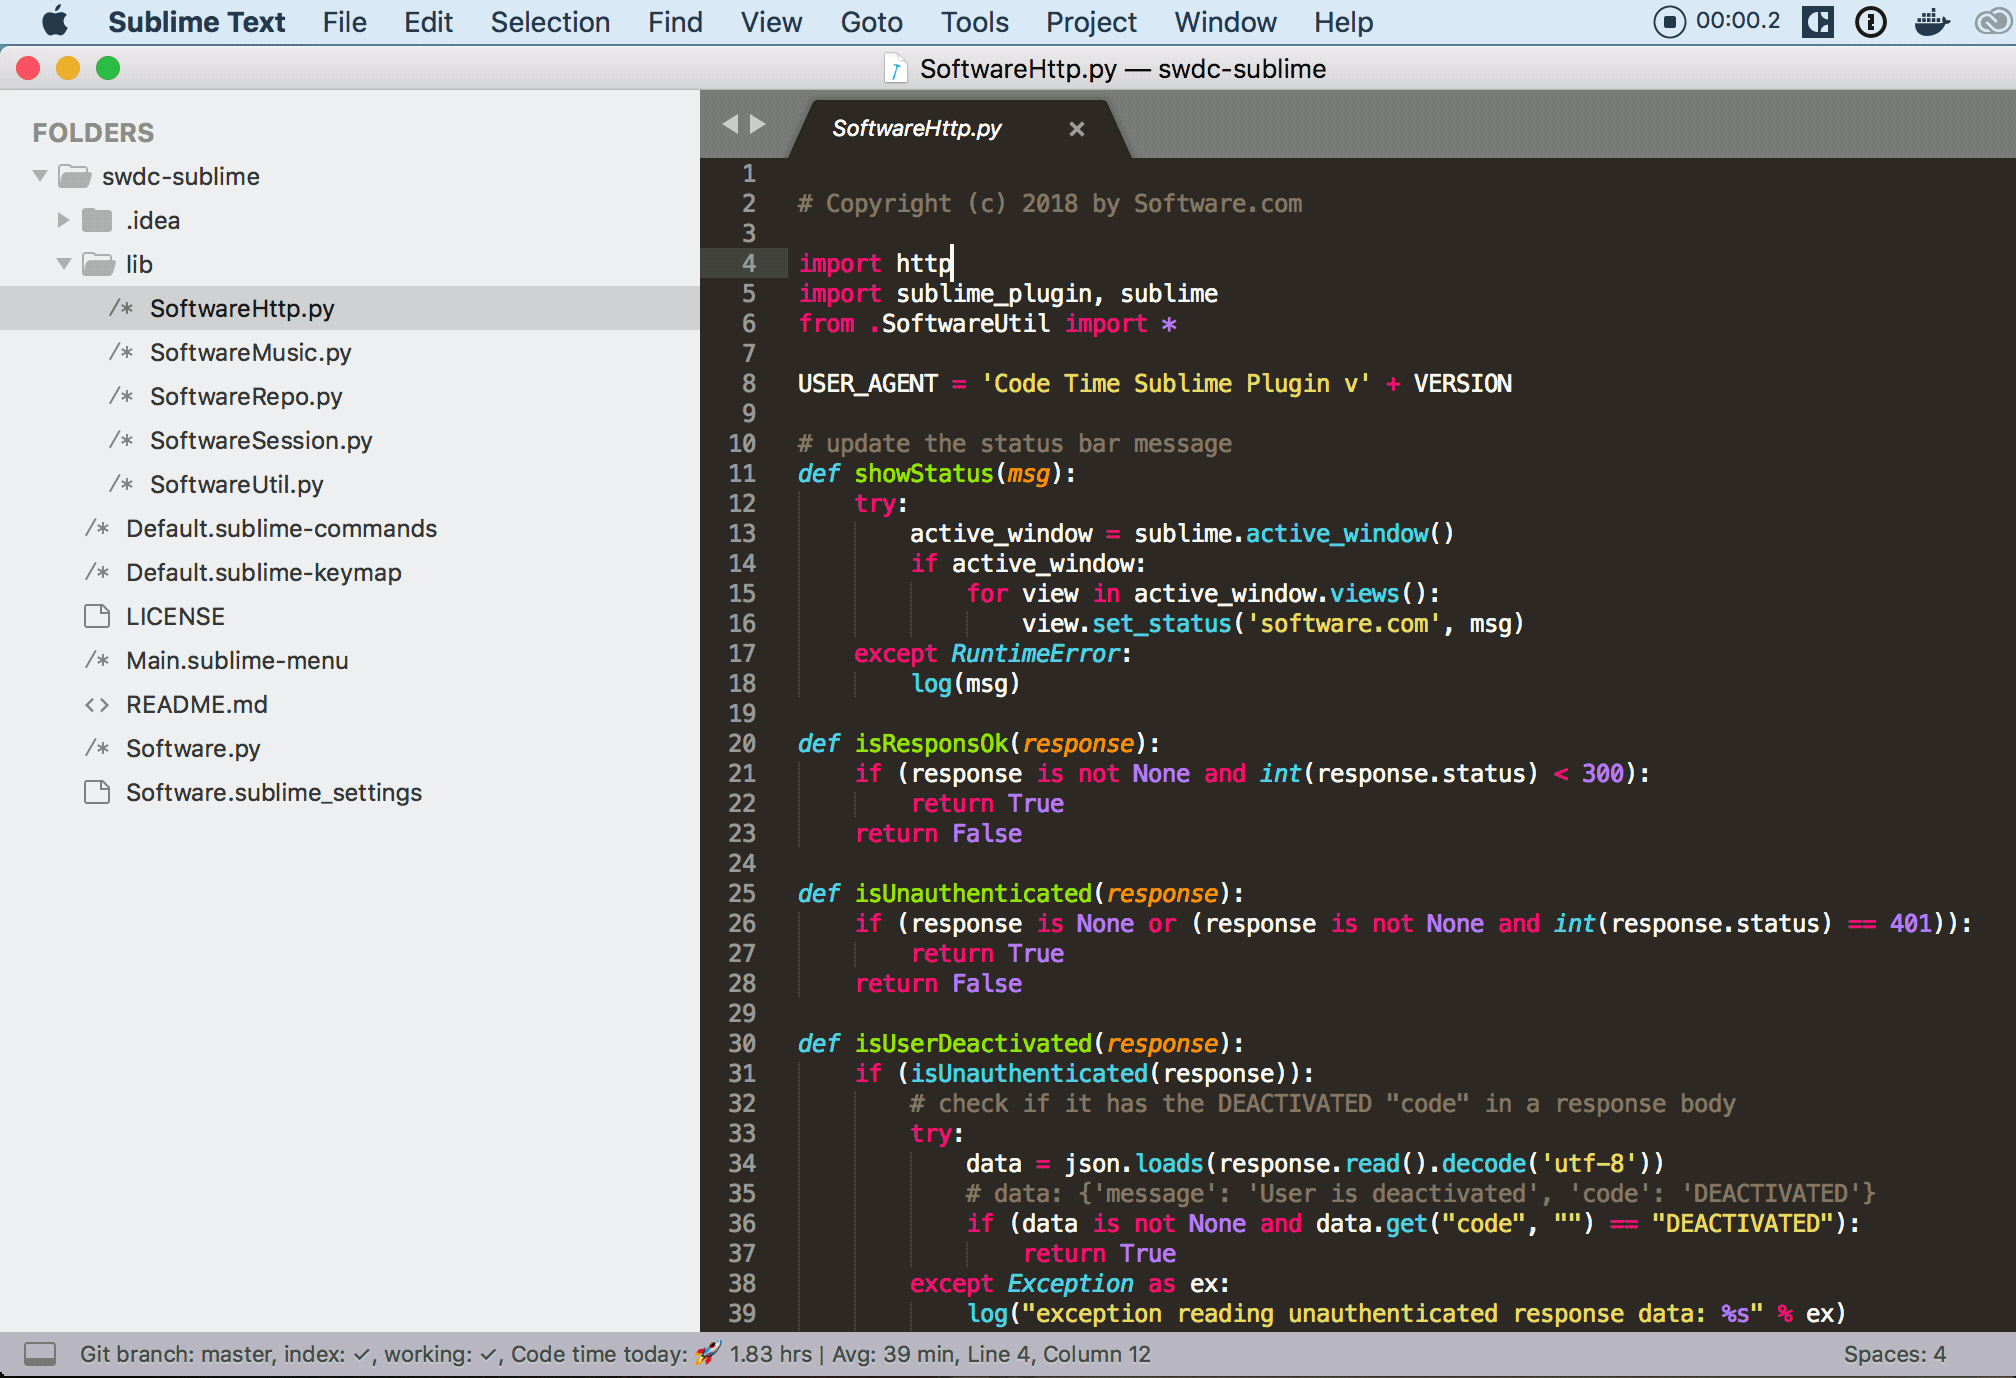Click the status bar side panel toggle icon

click(x=40, y=1354)
